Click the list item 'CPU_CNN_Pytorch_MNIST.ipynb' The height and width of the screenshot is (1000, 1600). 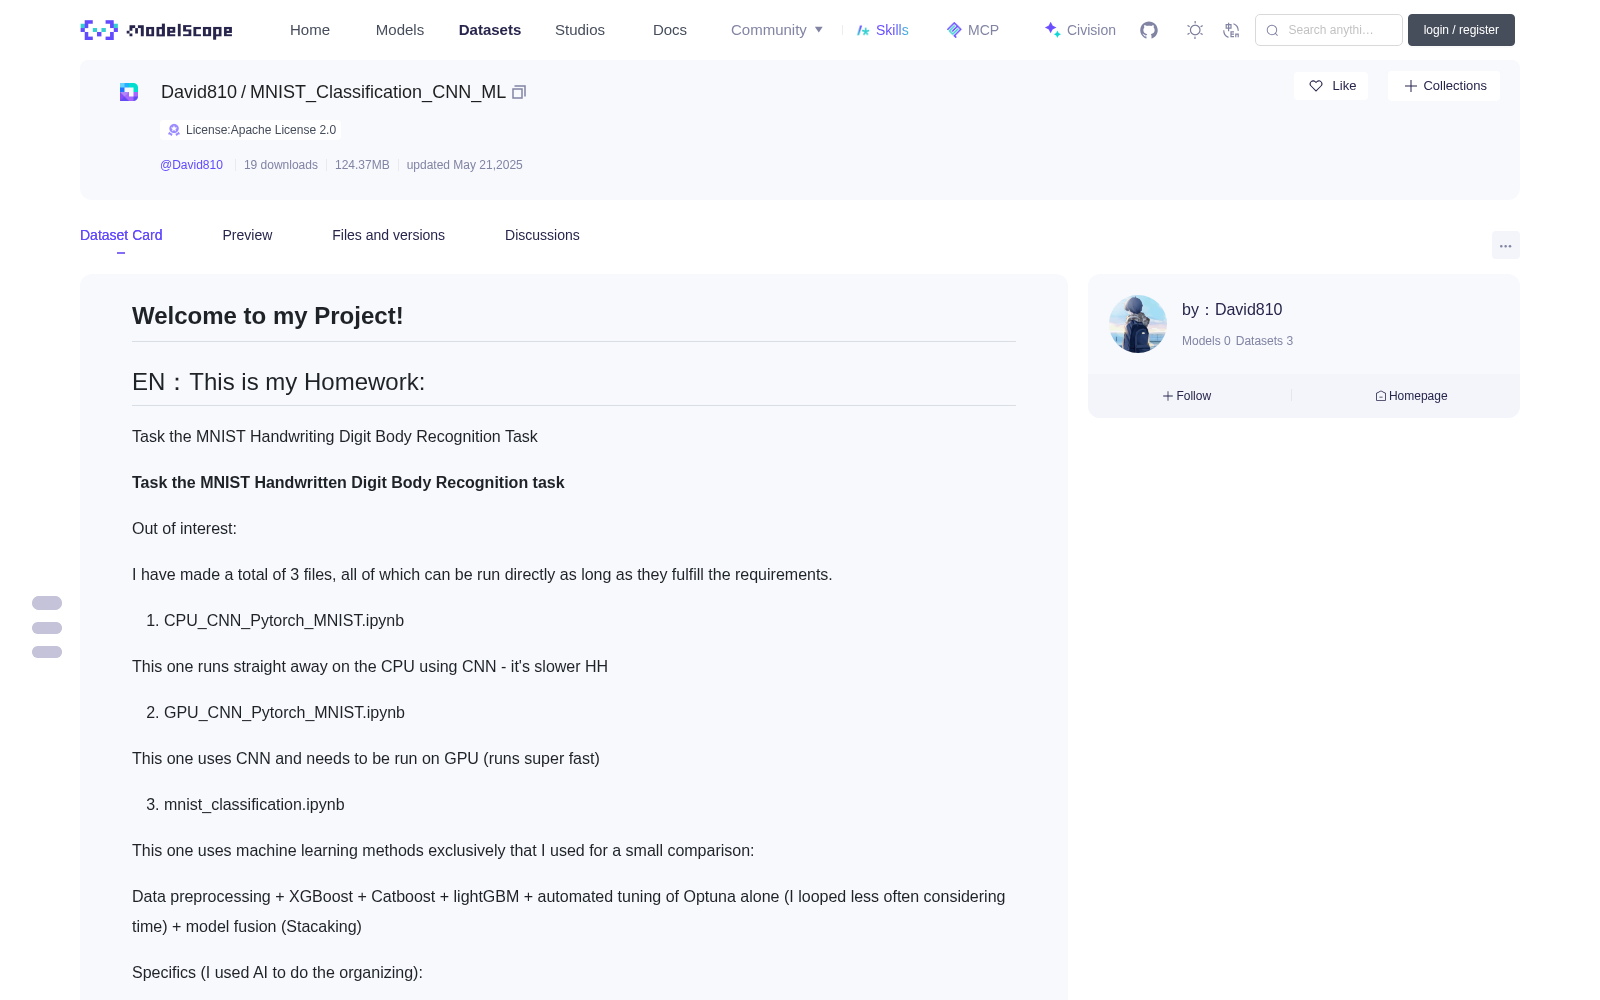[284, 621]
